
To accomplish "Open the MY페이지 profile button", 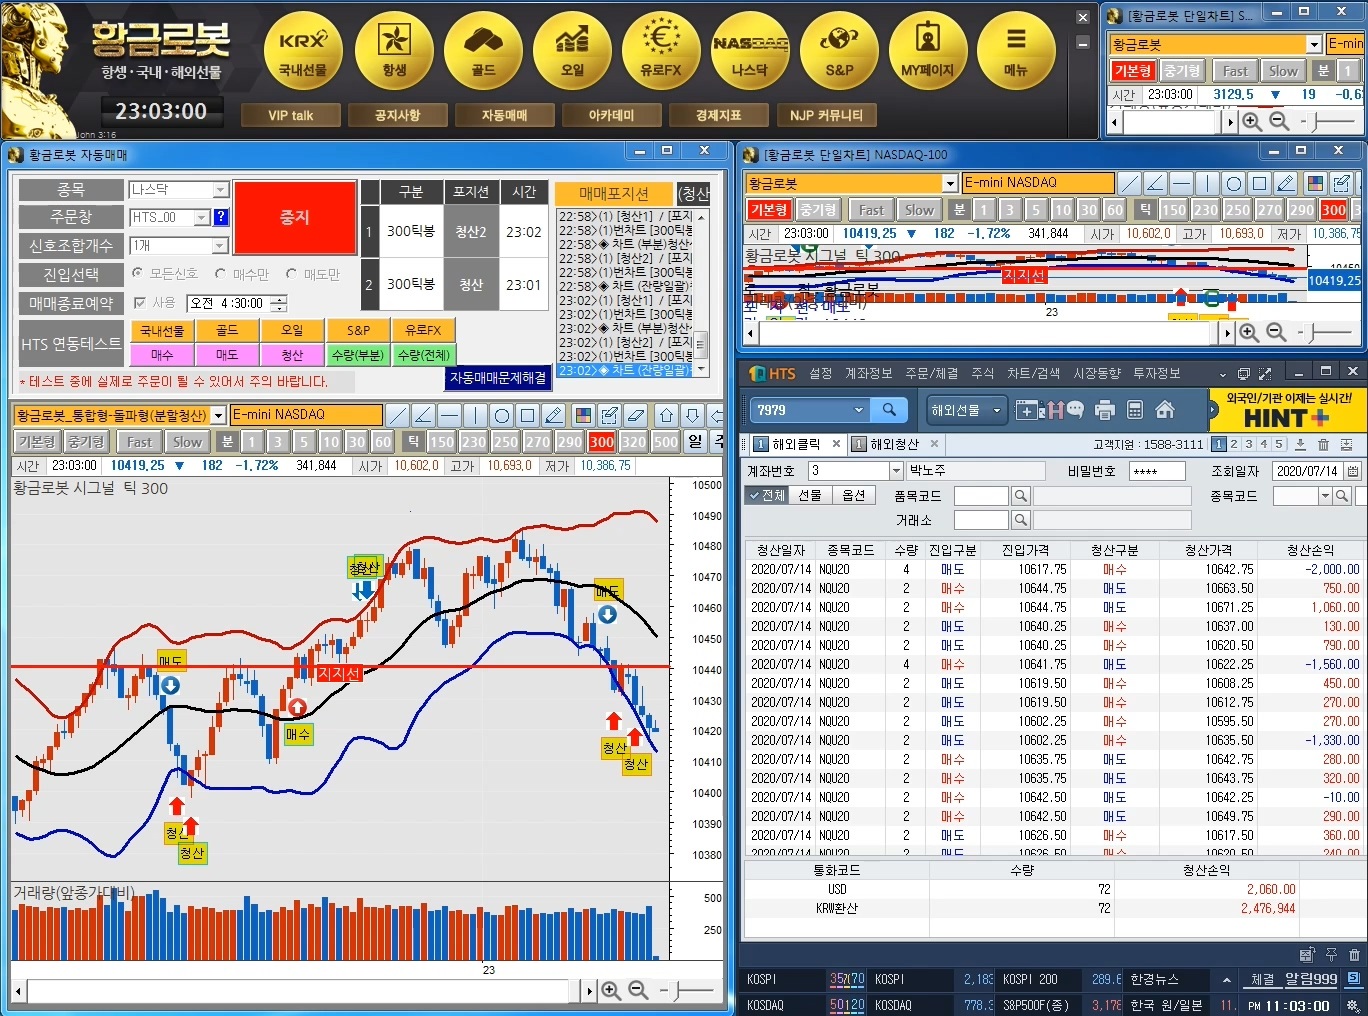I will tap(928, 50).
